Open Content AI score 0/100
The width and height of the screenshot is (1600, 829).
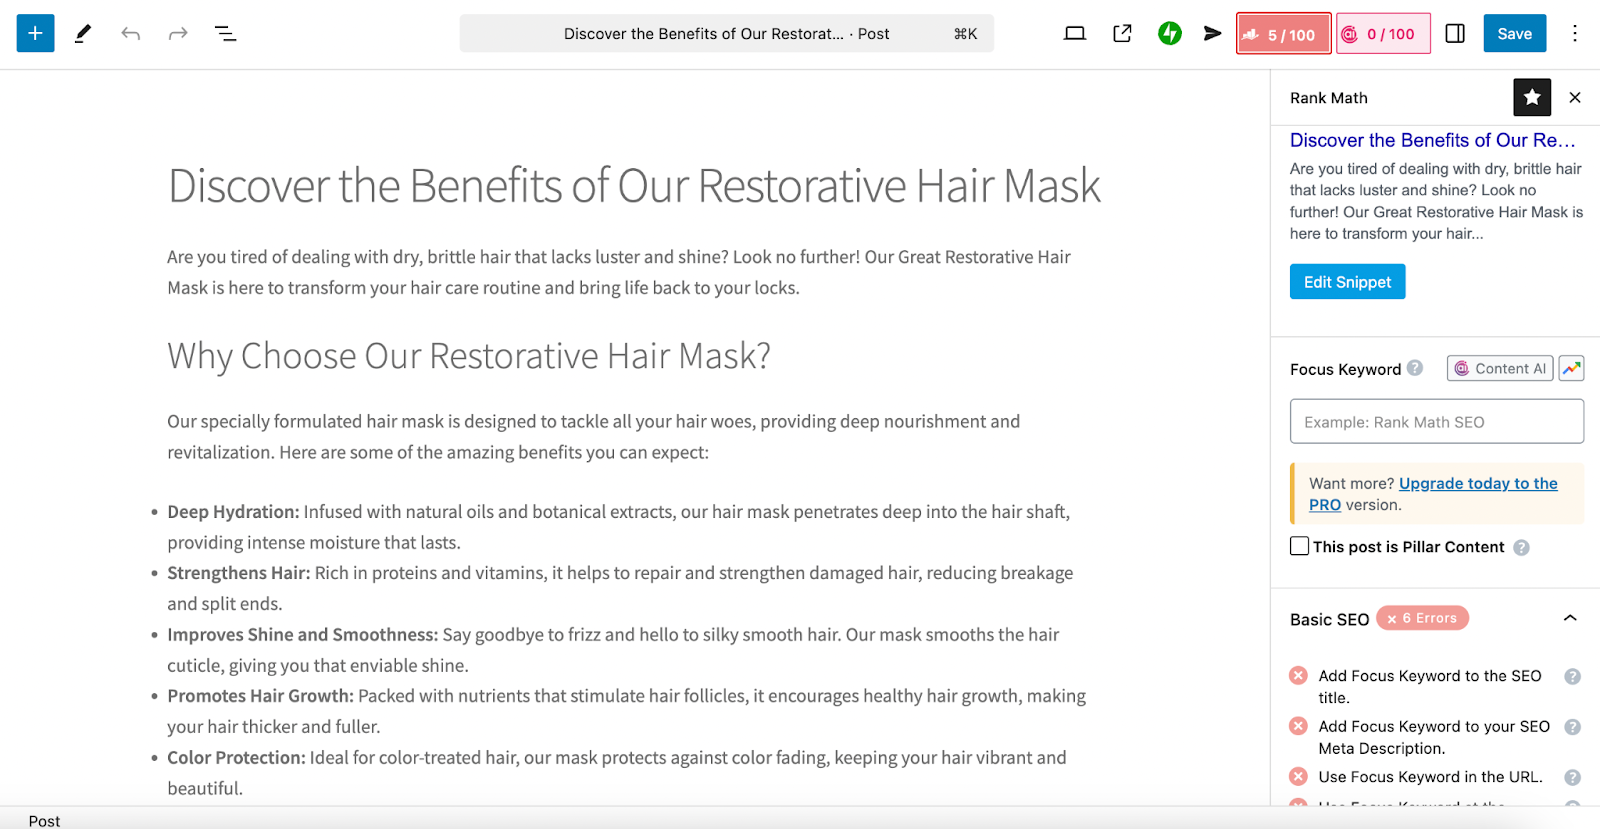[1383, 33]
